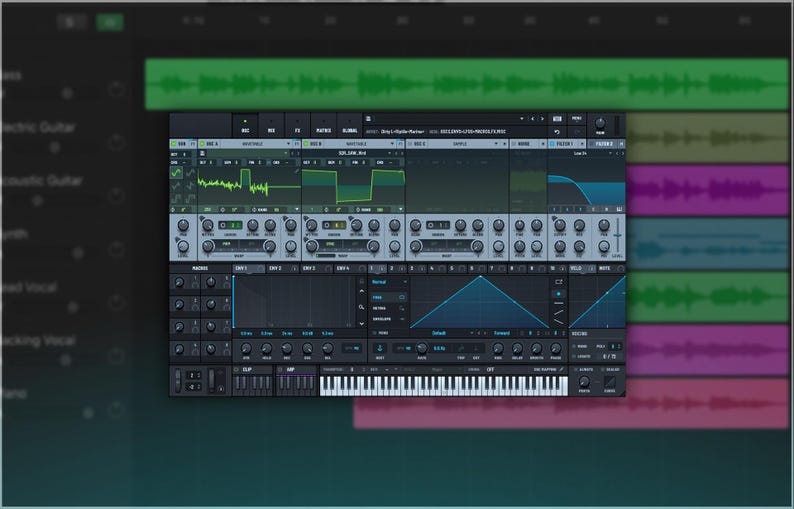
Task: Toggle the SUB oscillator power button
Action: pyautogui.click(x=174, y=144)
